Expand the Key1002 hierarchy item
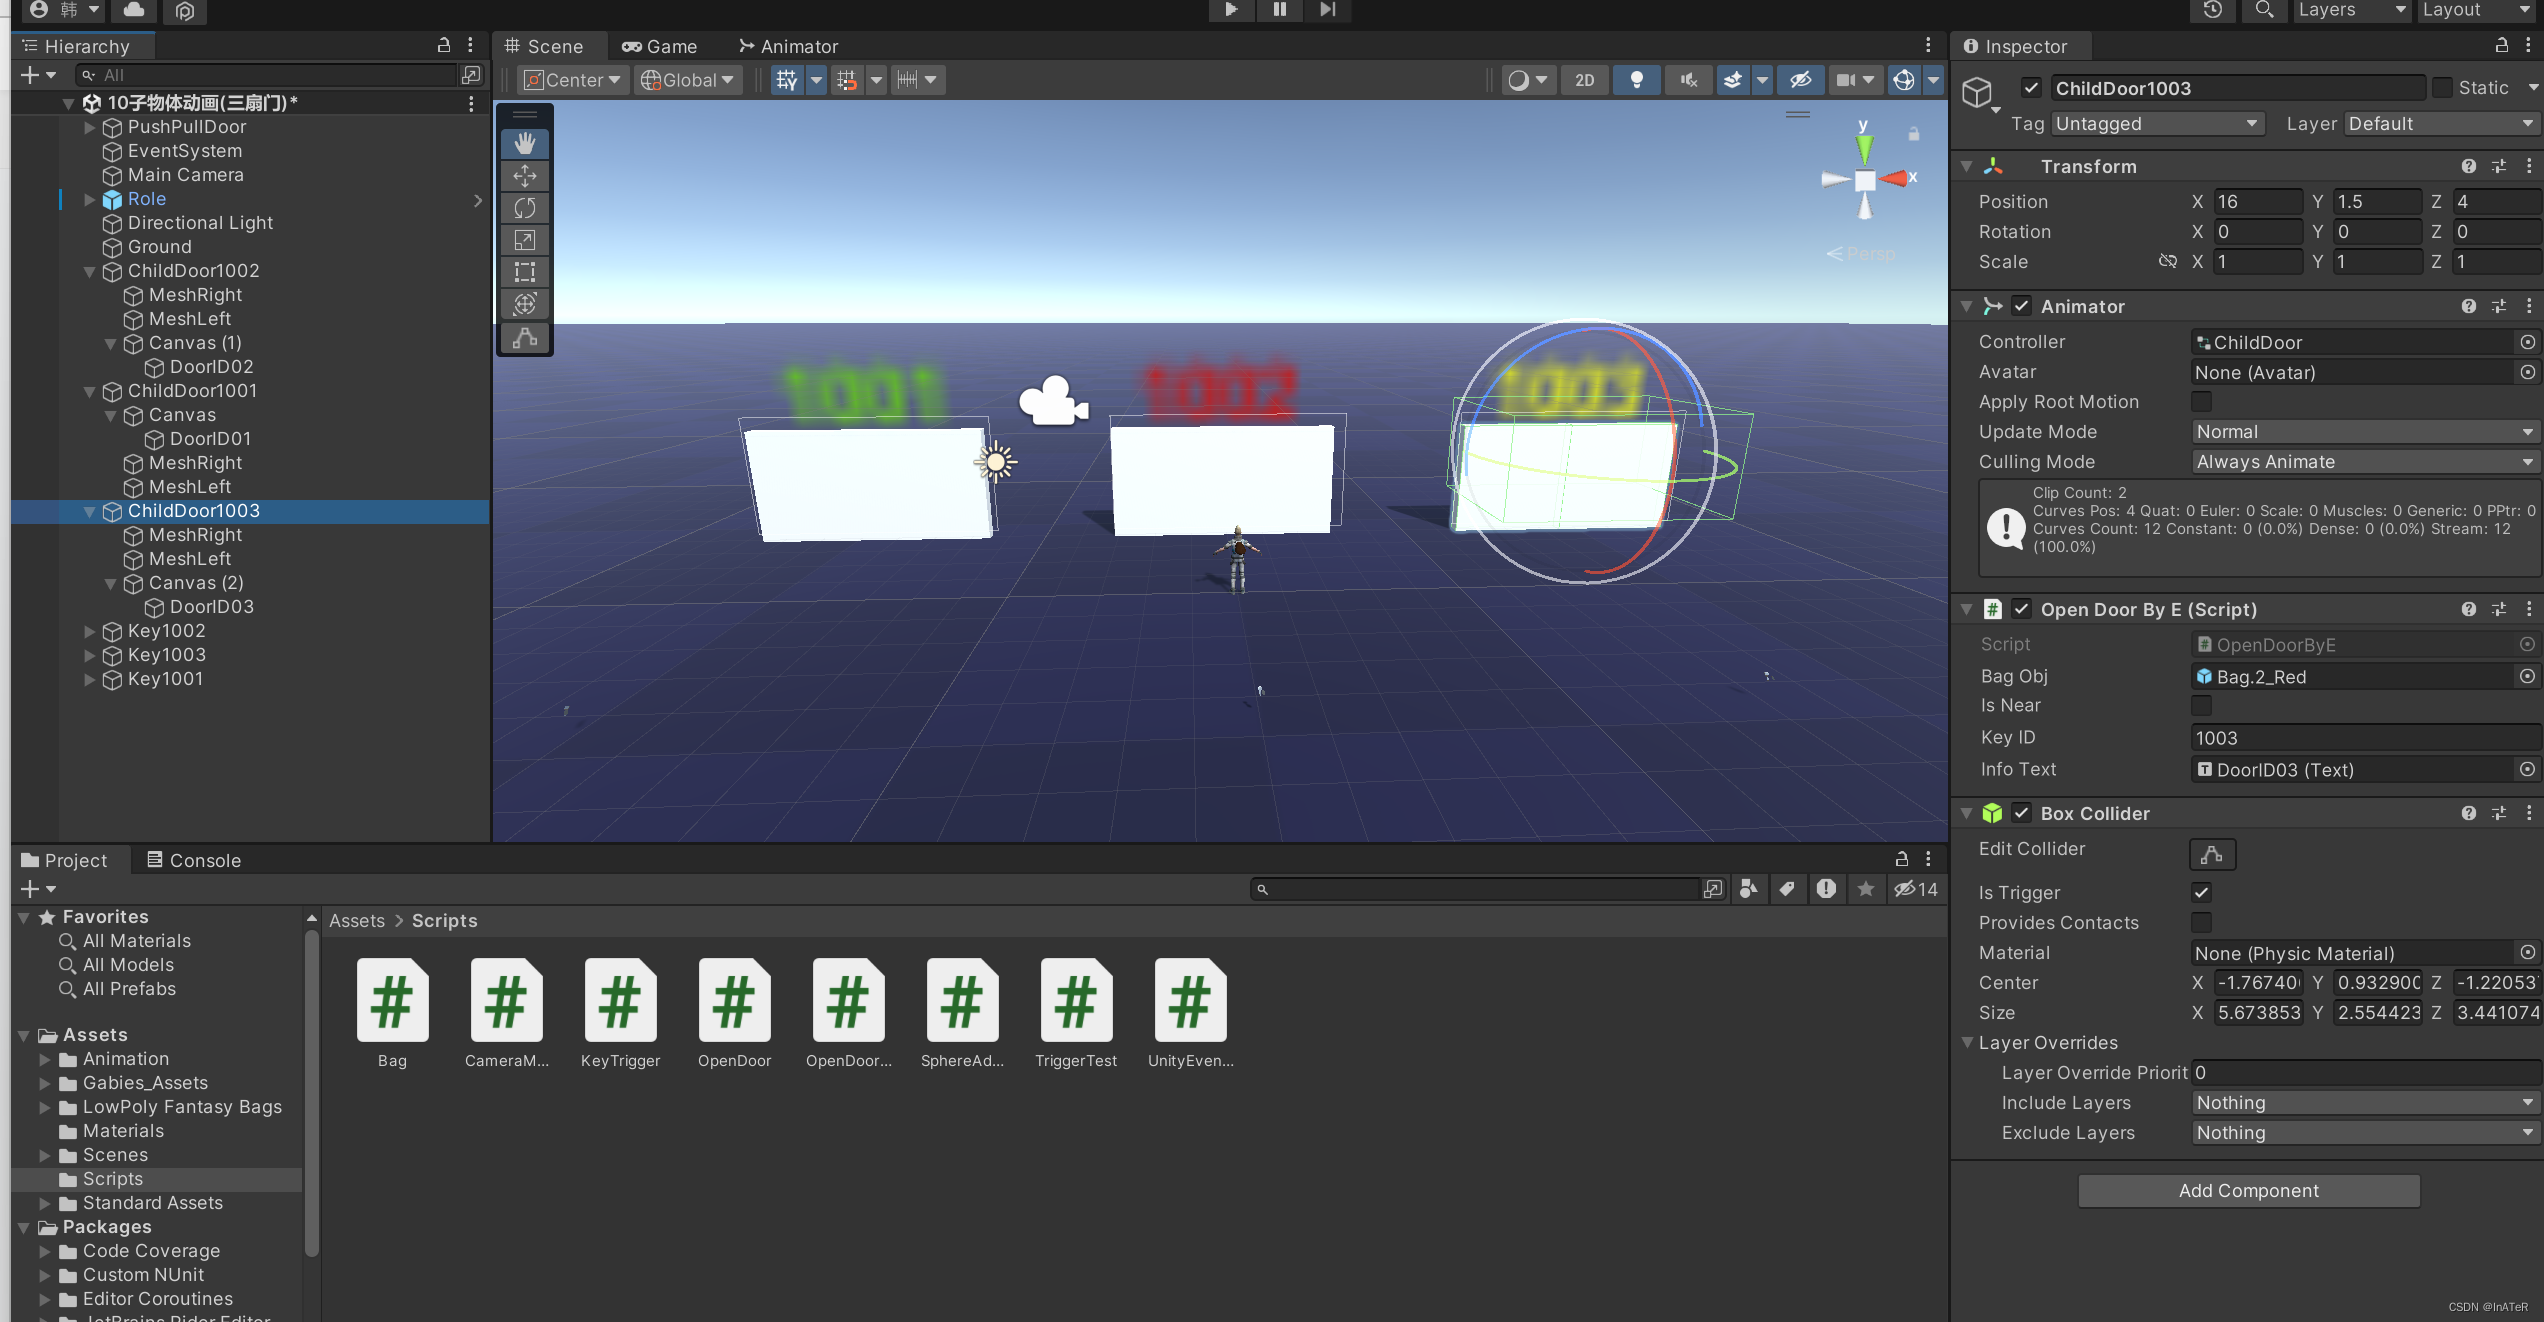Viewport: 2544px width, 1322px height. (x=90, y=631)
